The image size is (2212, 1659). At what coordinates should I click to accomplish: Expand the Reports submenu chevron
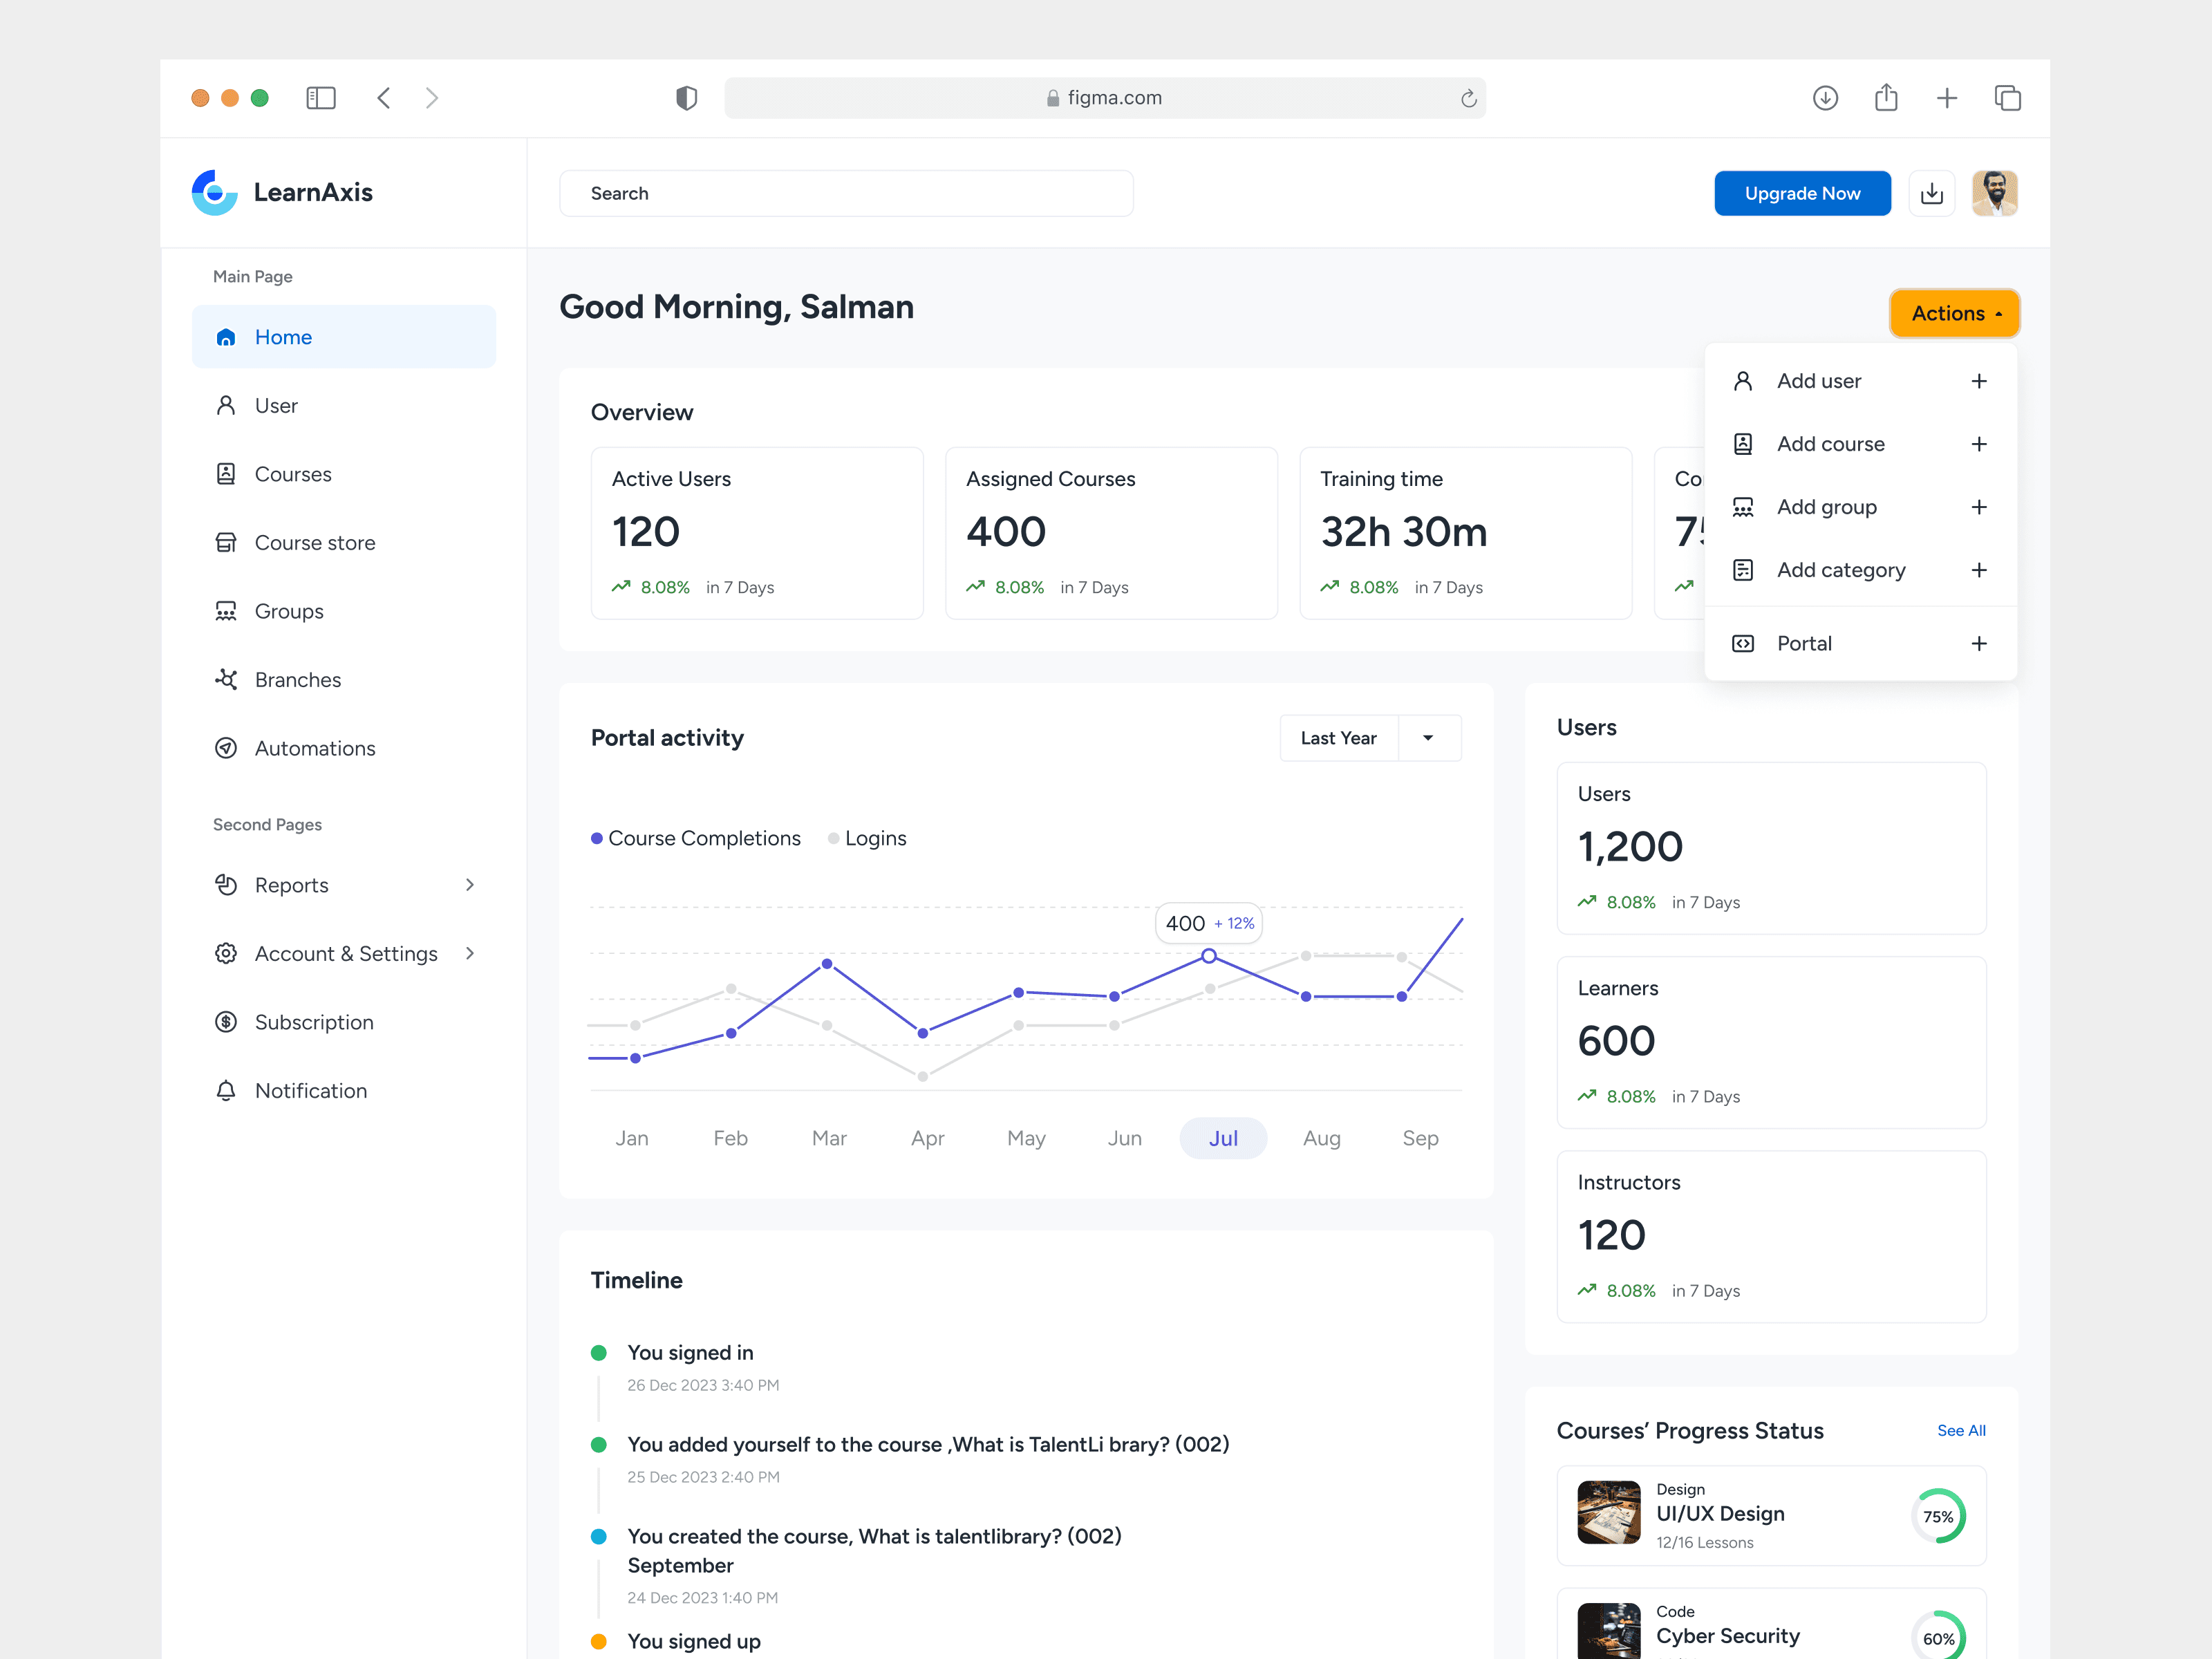point(470,885)
